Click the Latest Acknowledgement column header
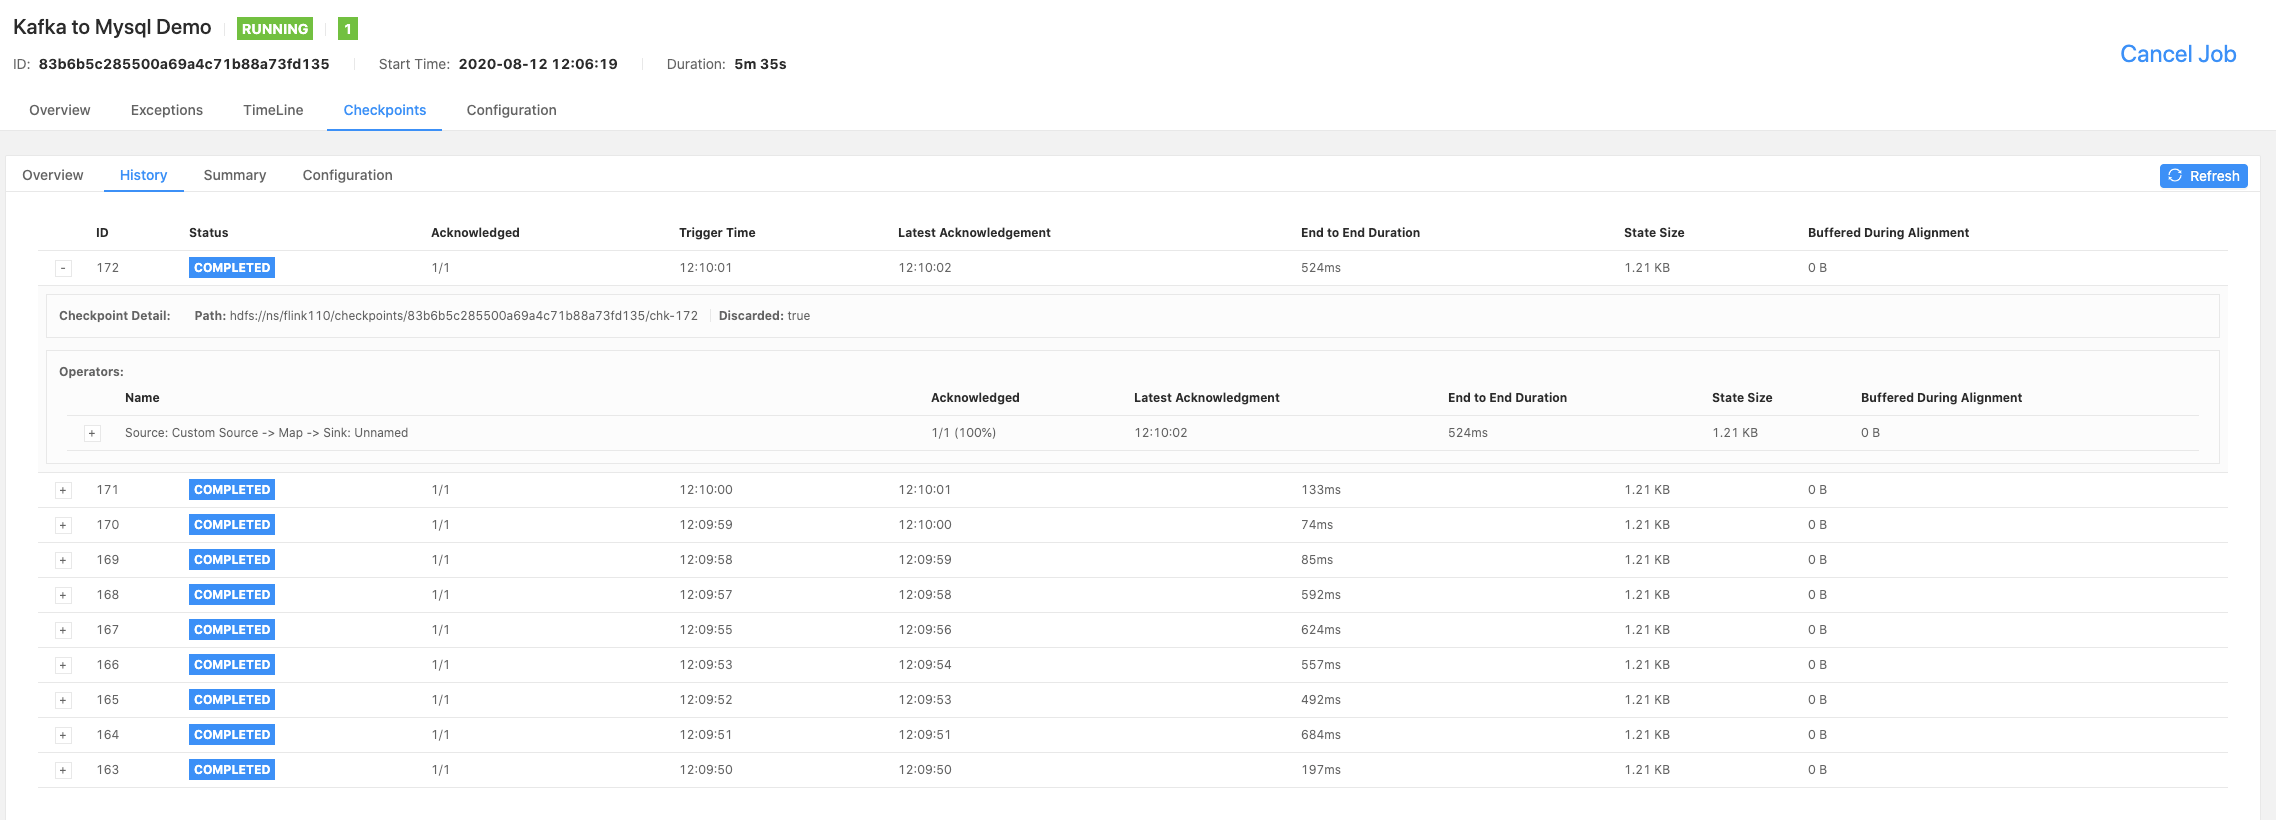Image resolution: width=2276 pixels, height=820 pixels. (x=974, y=233)
